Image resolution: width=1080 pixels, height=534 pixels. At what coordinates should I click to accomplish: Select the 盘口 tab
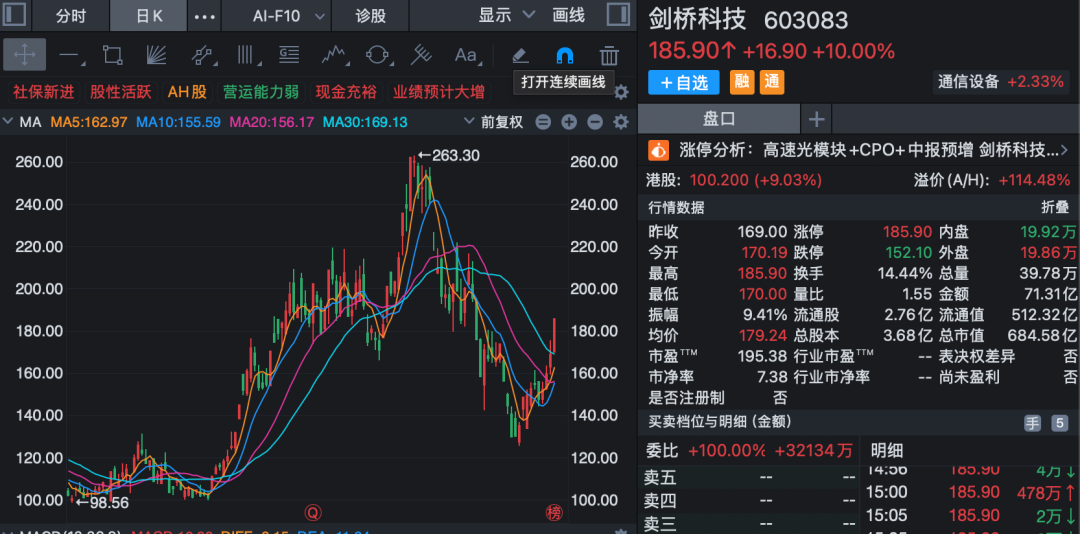coord(719,119)
